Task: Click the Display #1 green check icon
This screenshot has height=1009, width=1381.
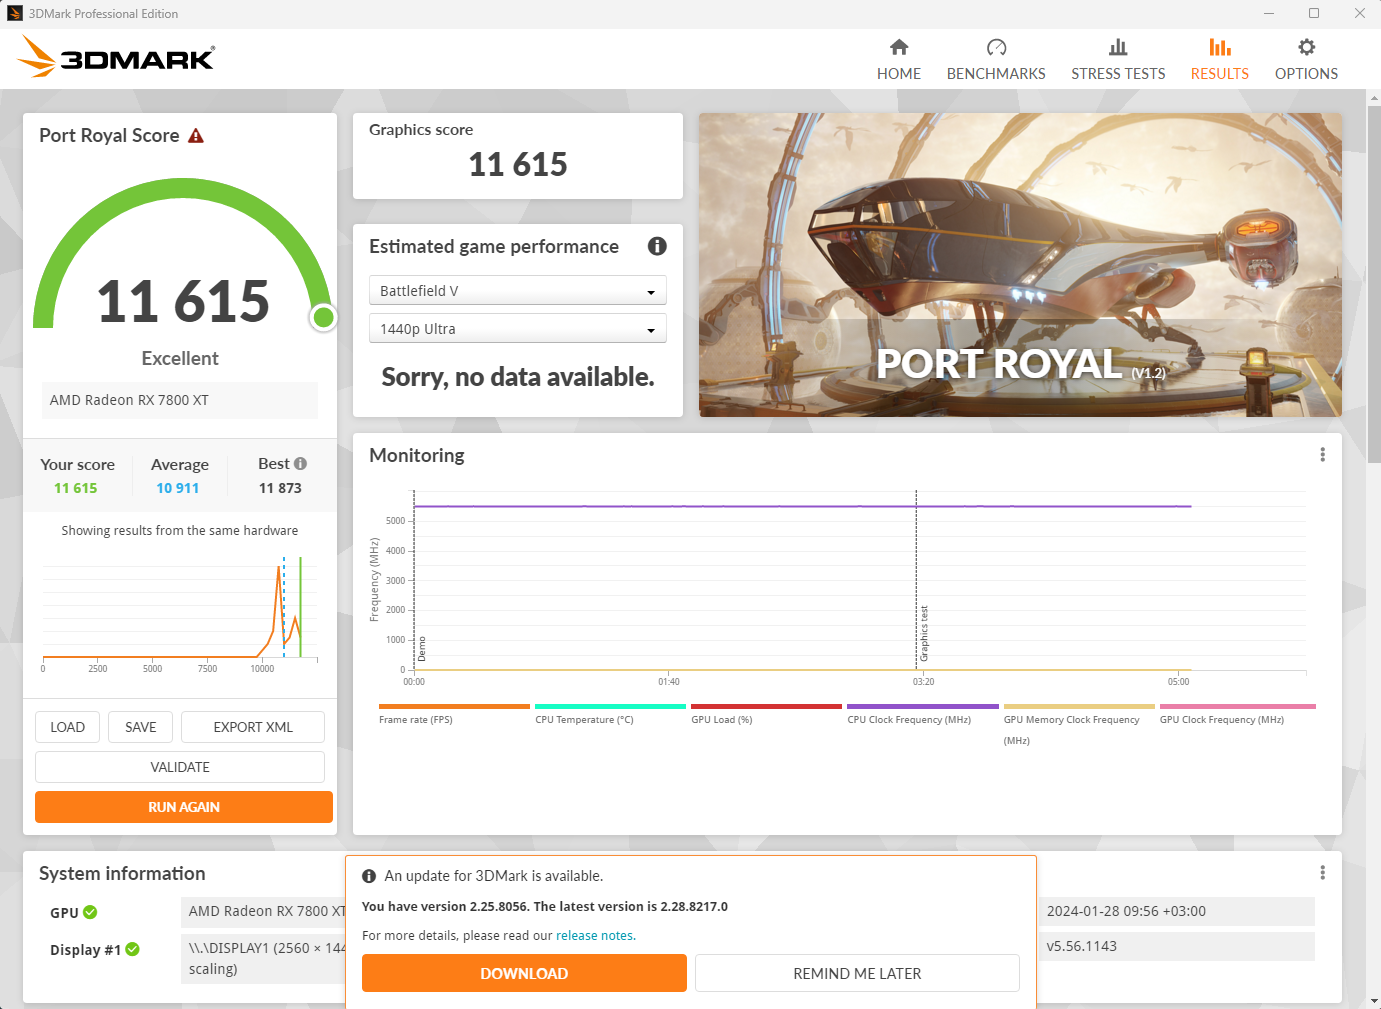Action: coord(132,949)
